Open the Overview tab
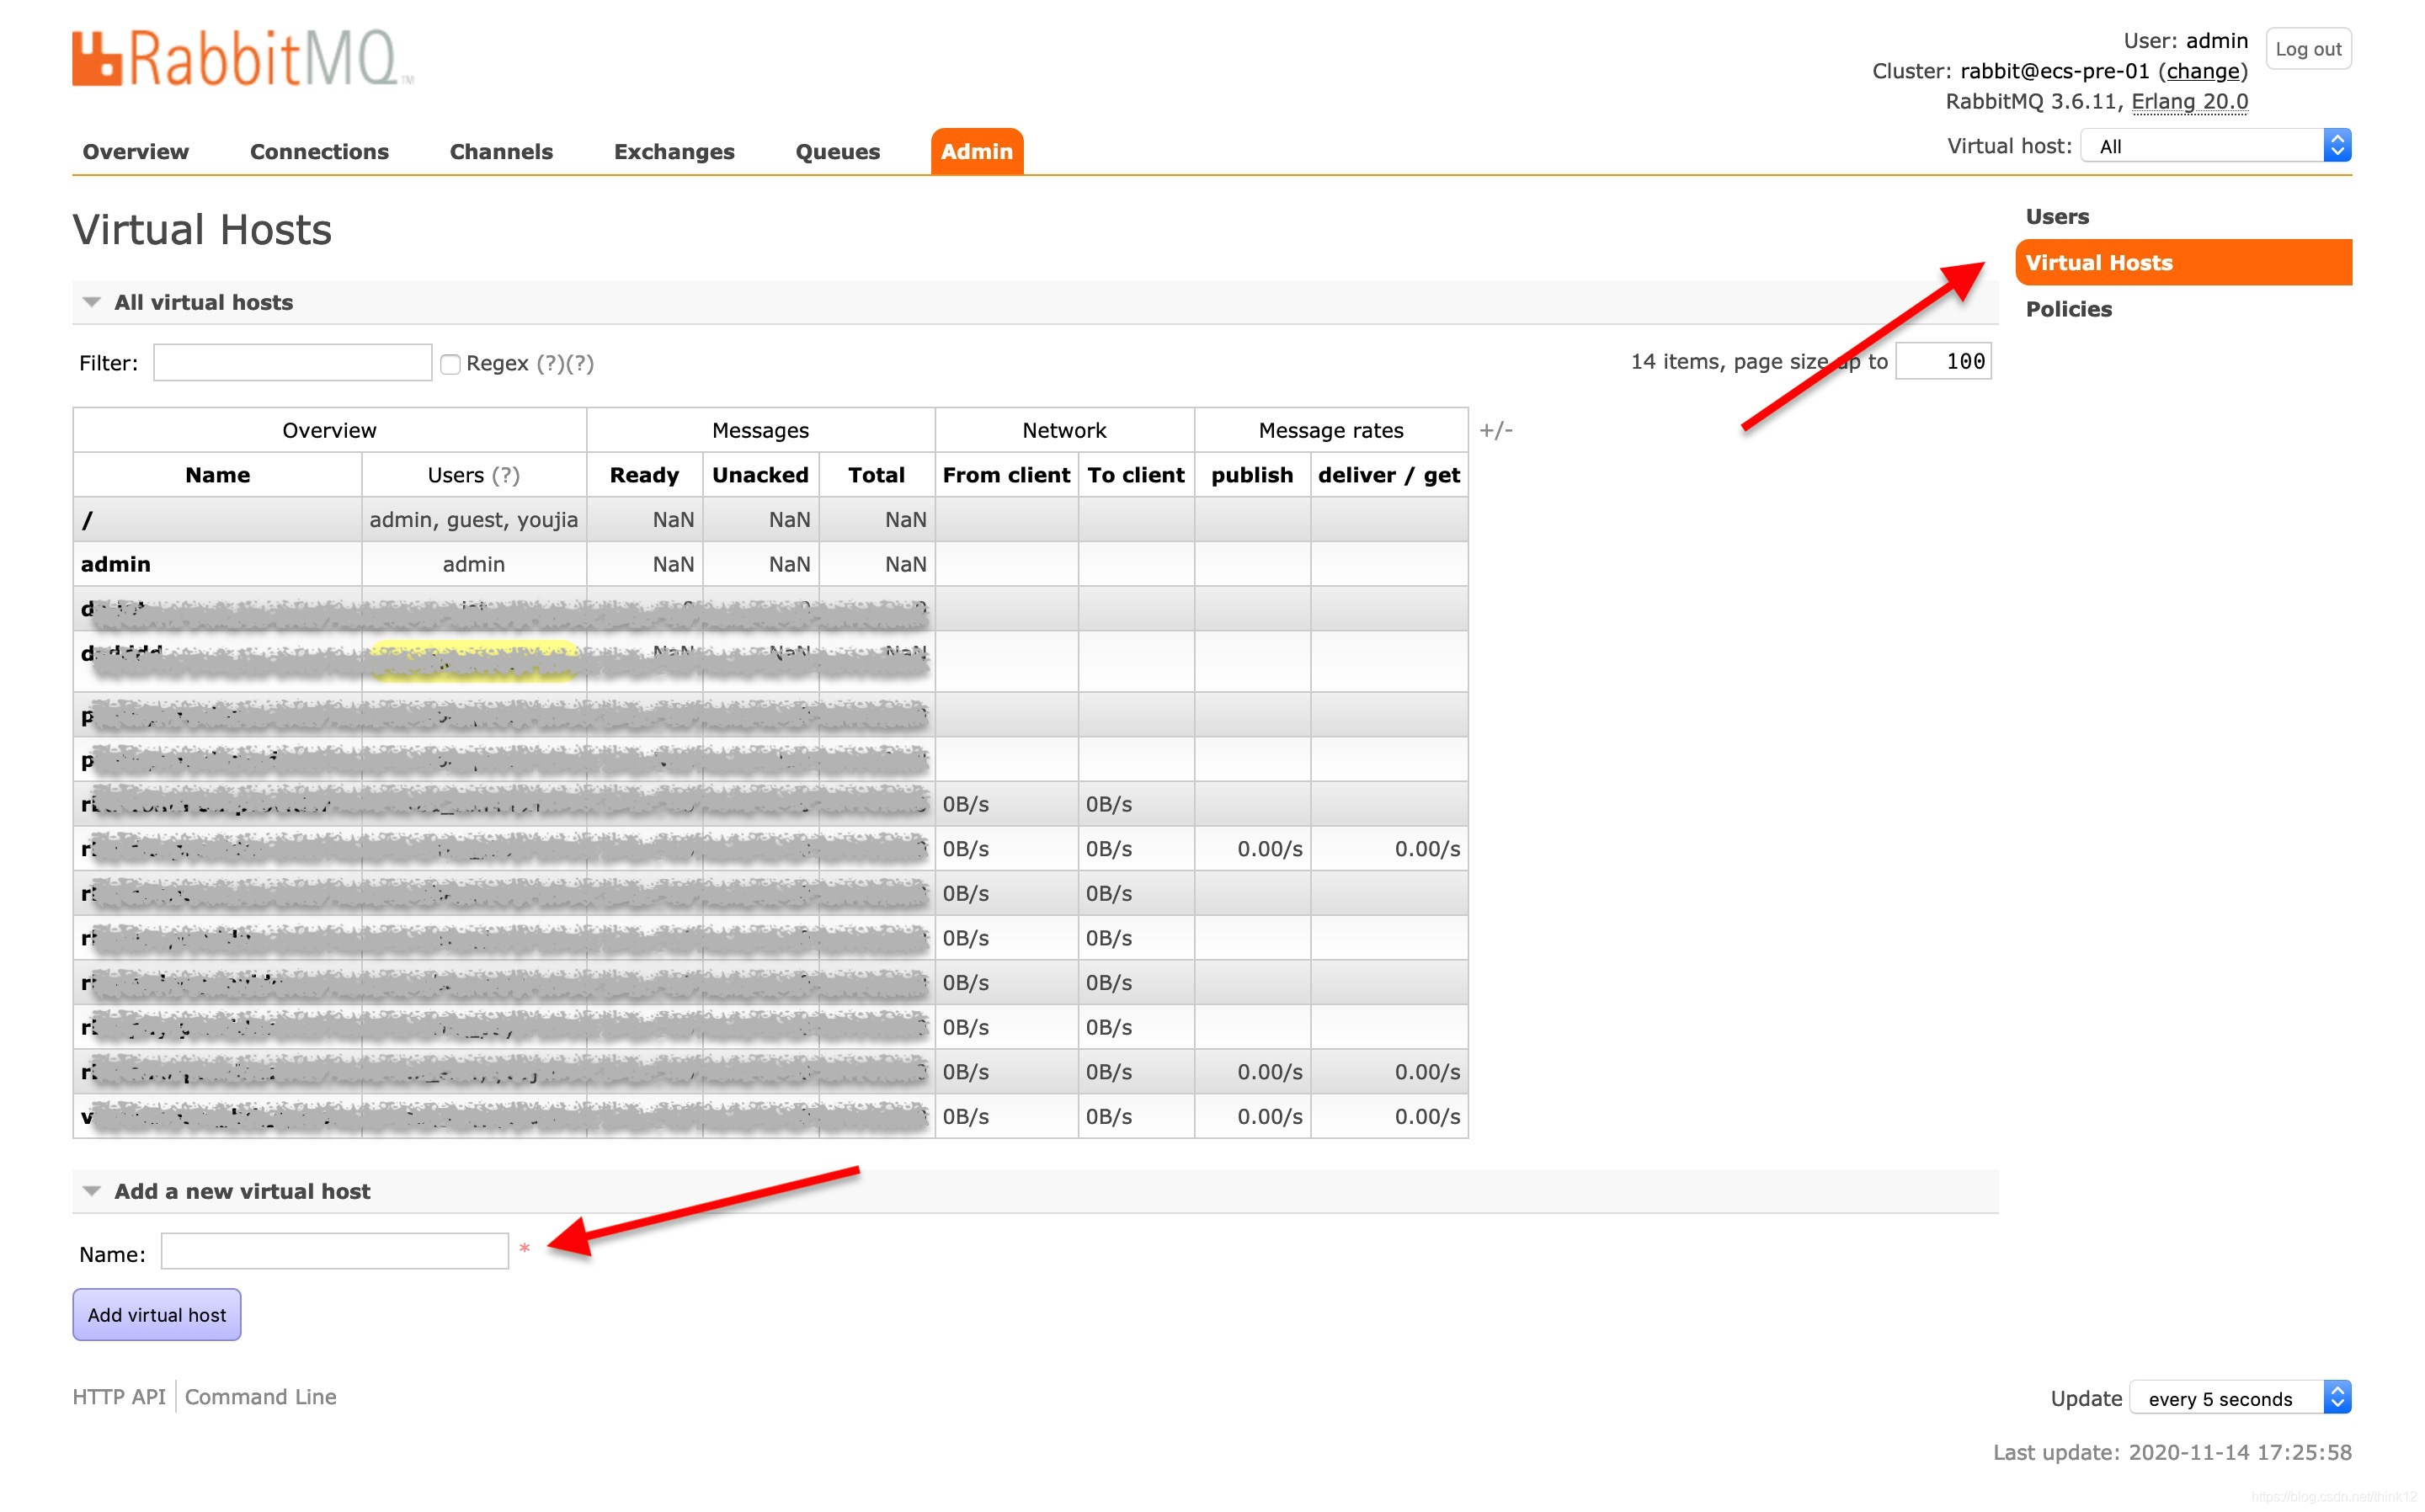Screen dimensions: 2425x1512 click(x=135, y=152)
